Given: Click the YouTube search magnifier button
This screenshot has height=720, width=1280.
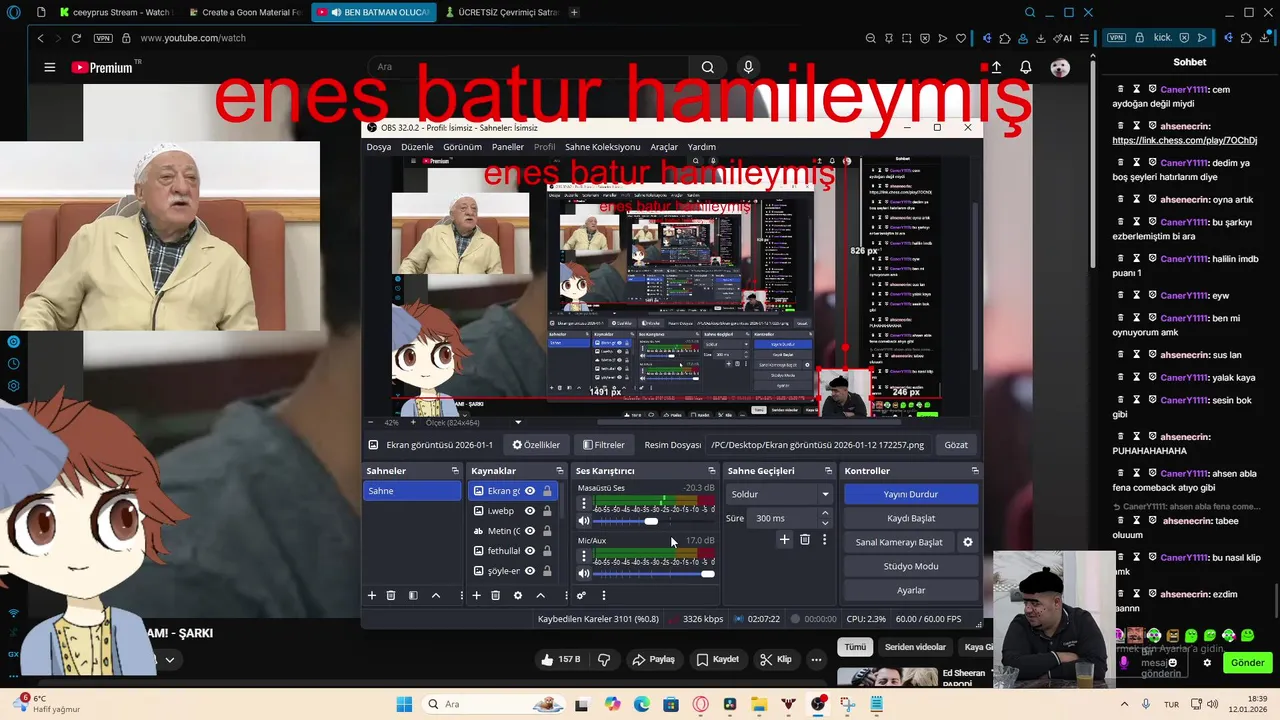Looking at the screenshot, I should click(707, 67).
